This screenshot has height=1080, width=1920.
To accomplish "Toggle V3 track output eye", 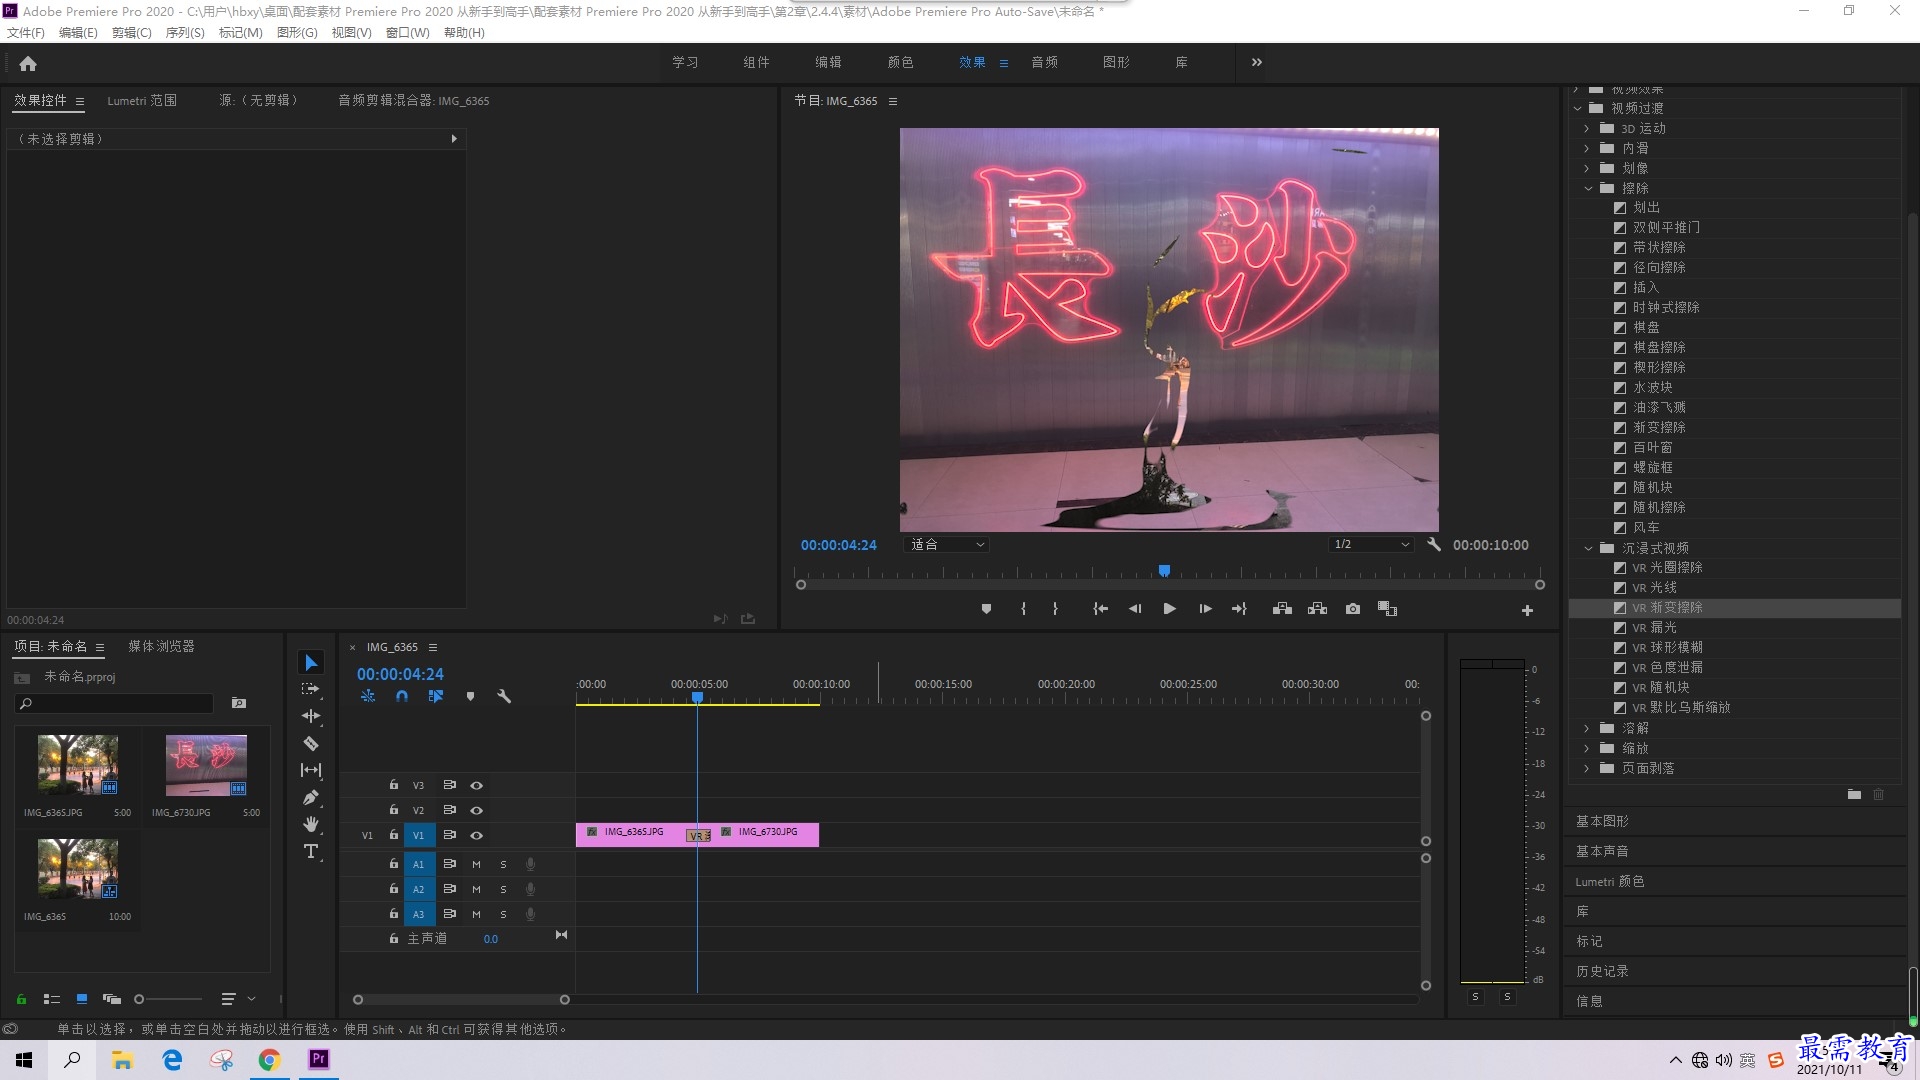I will click(477, 786).
